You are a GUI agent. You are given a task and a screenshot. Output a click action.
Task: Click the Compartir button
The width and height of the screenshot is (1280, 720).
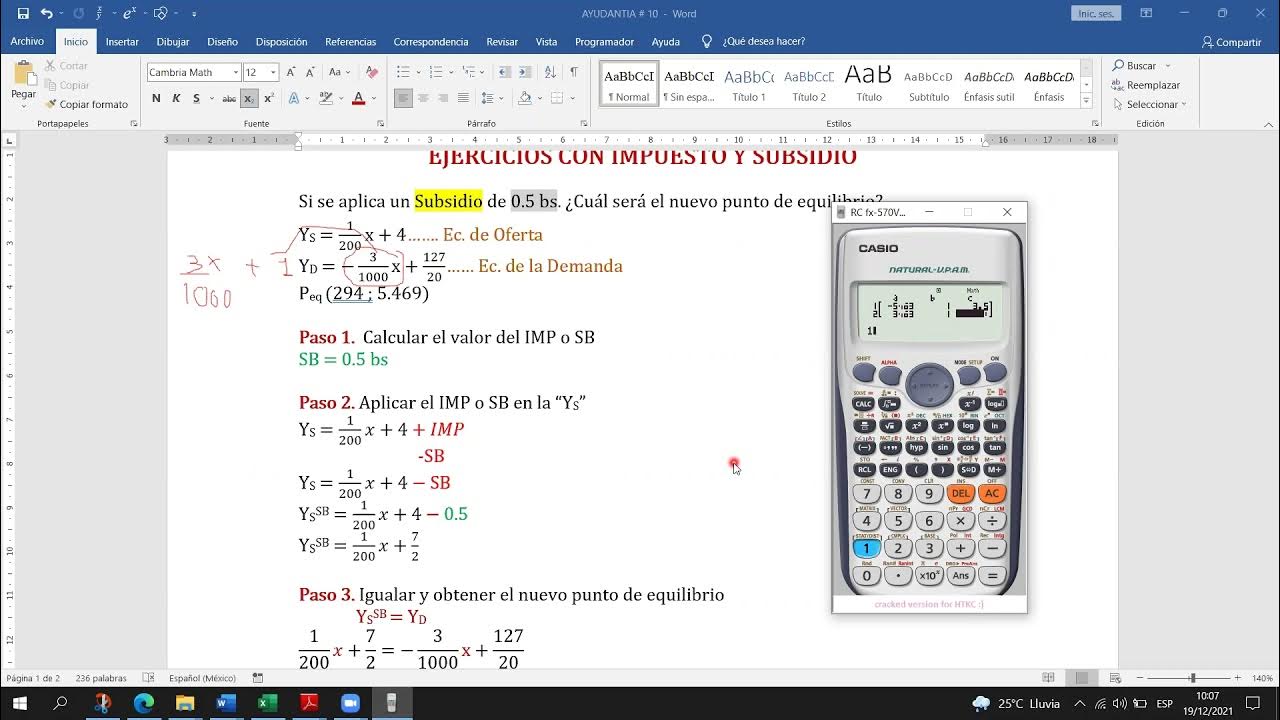pyautogui.click(x=1232, y=42)
